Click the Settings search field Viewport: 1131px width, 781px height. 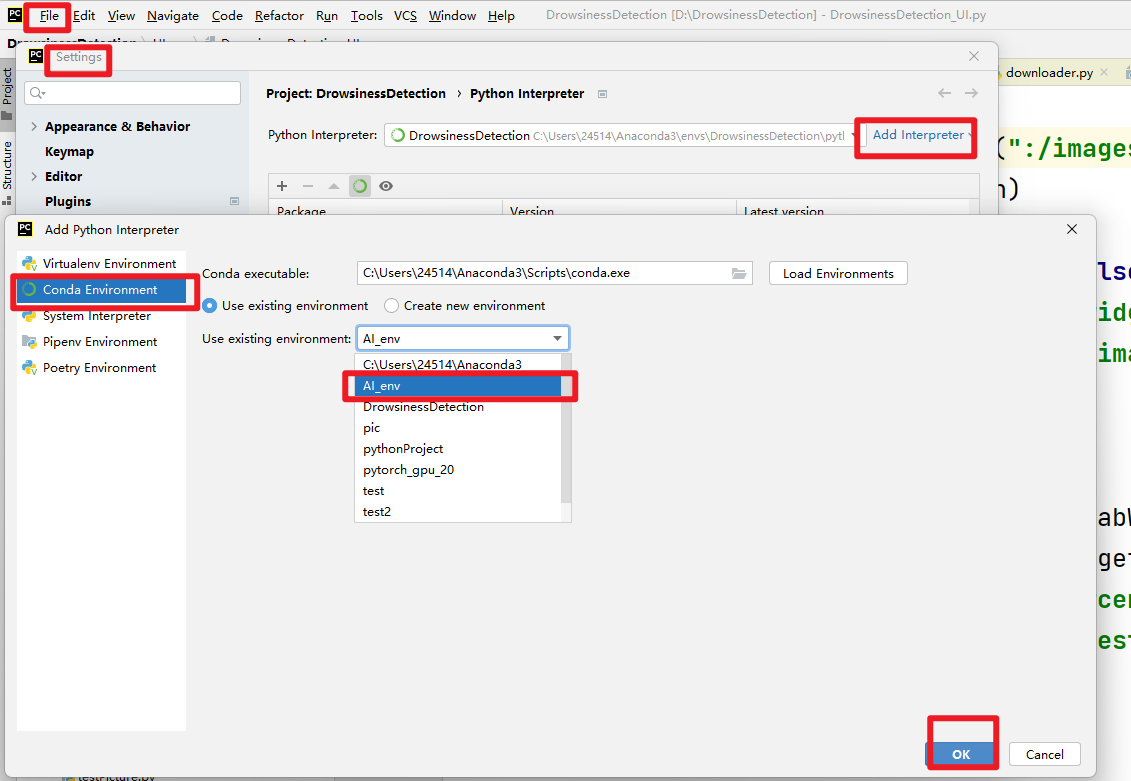133,93
